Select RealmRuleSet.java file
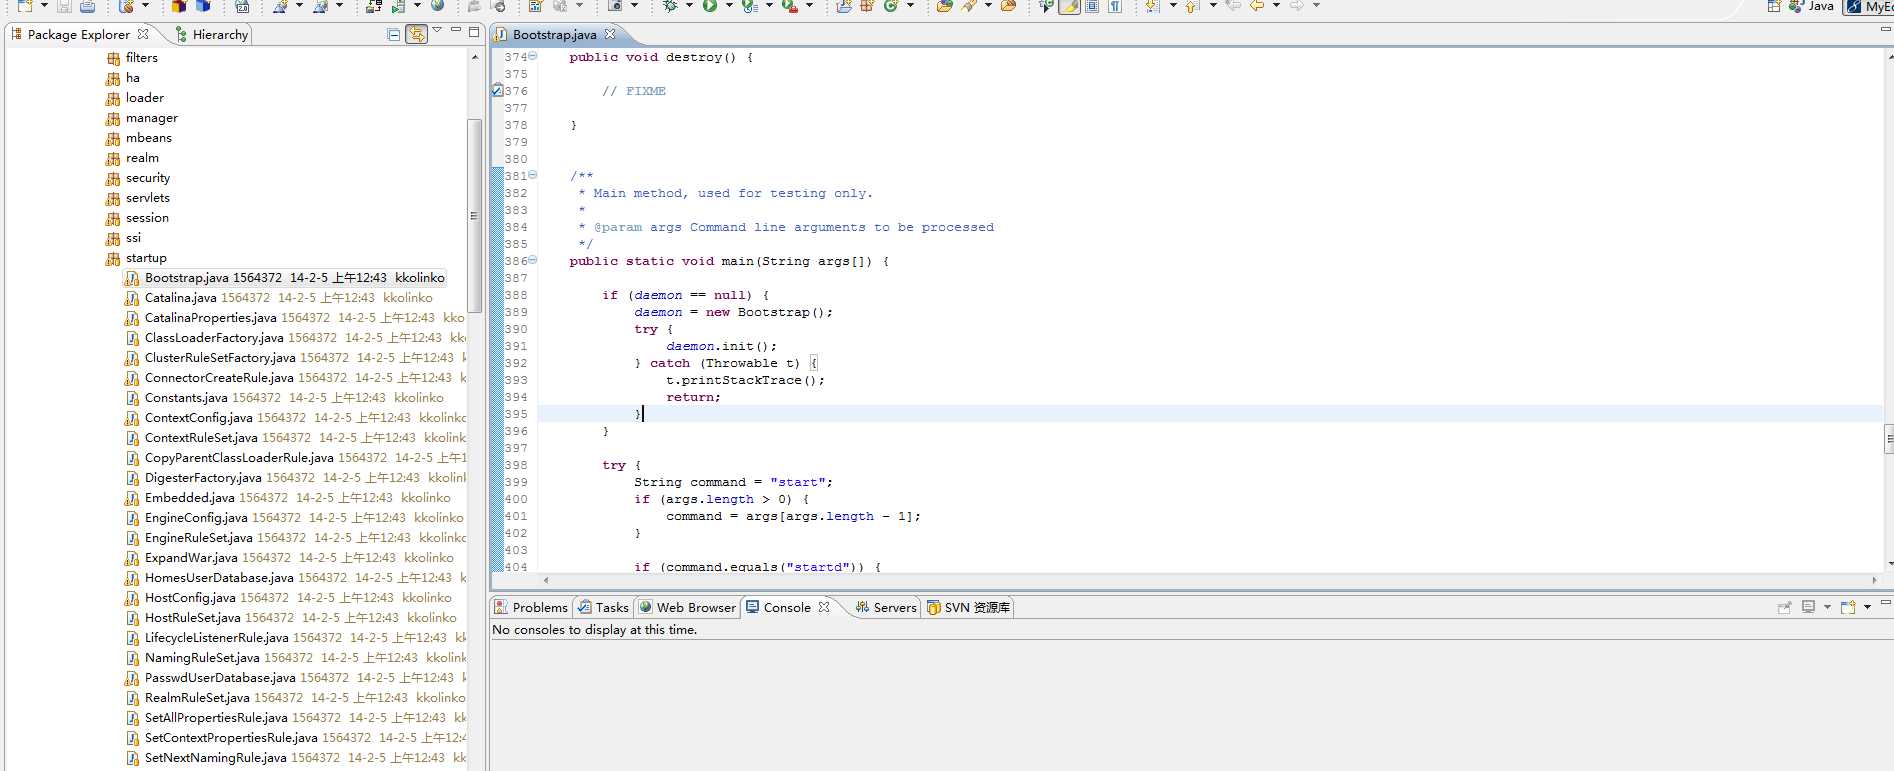This screenshot has height=771, width=1894. [295, 698]
